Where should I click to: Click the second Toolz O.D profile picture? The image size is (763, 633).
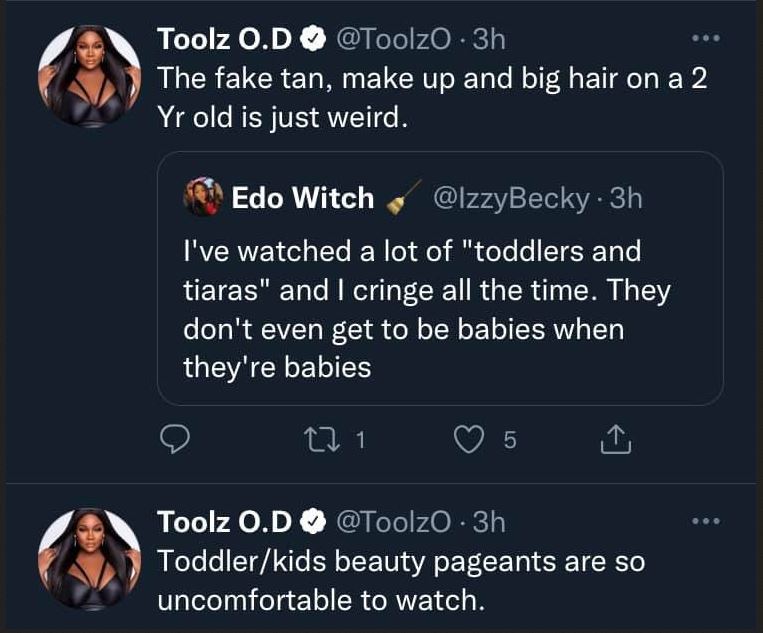pos(88,559)
